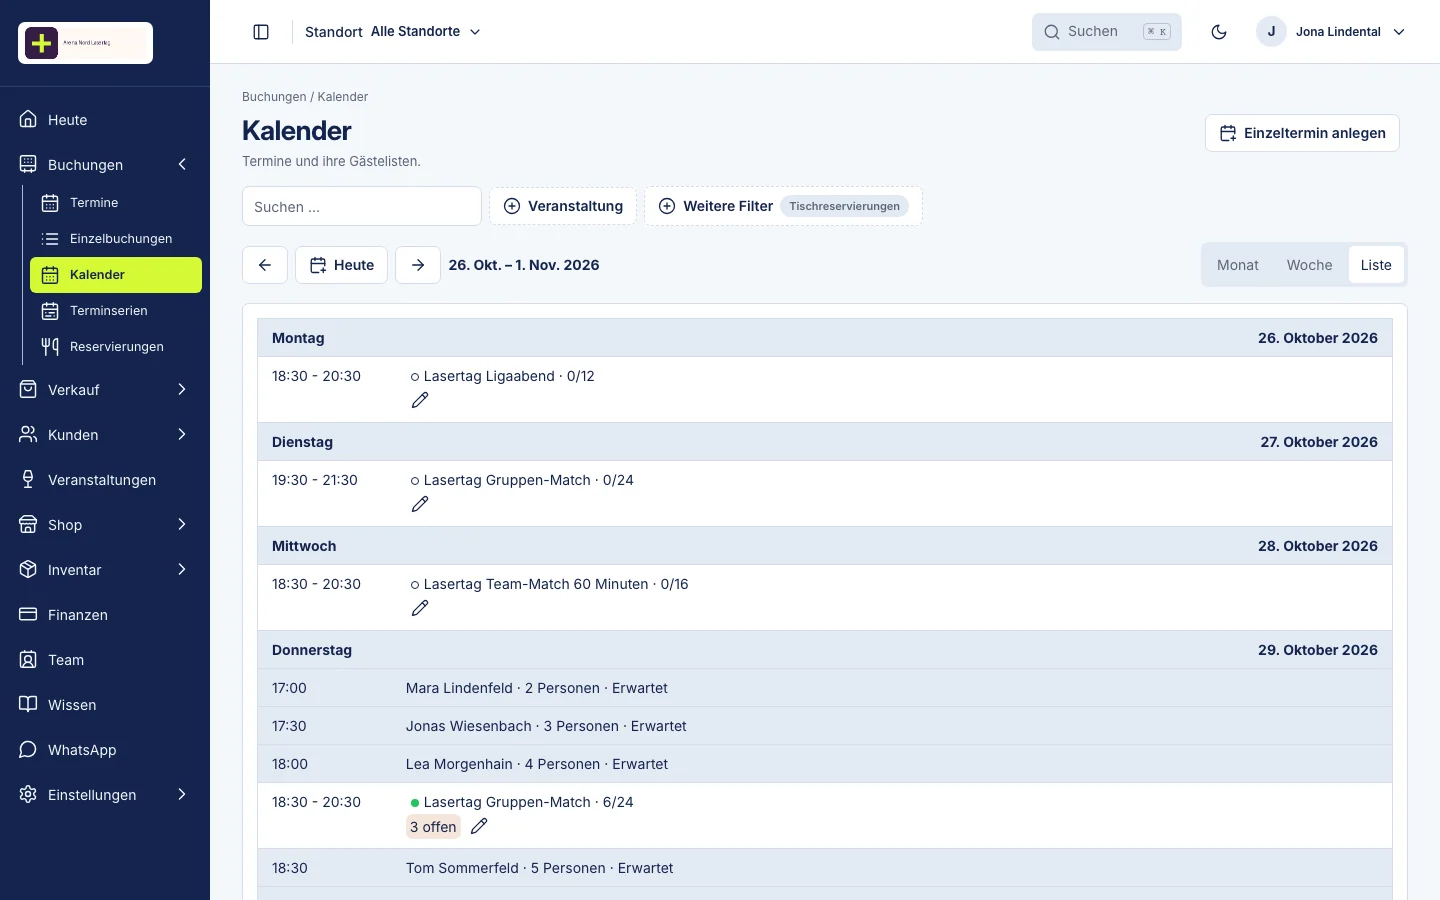Go to previous week arrow
The image size is (1440, 900).
[x=265, y=265]
